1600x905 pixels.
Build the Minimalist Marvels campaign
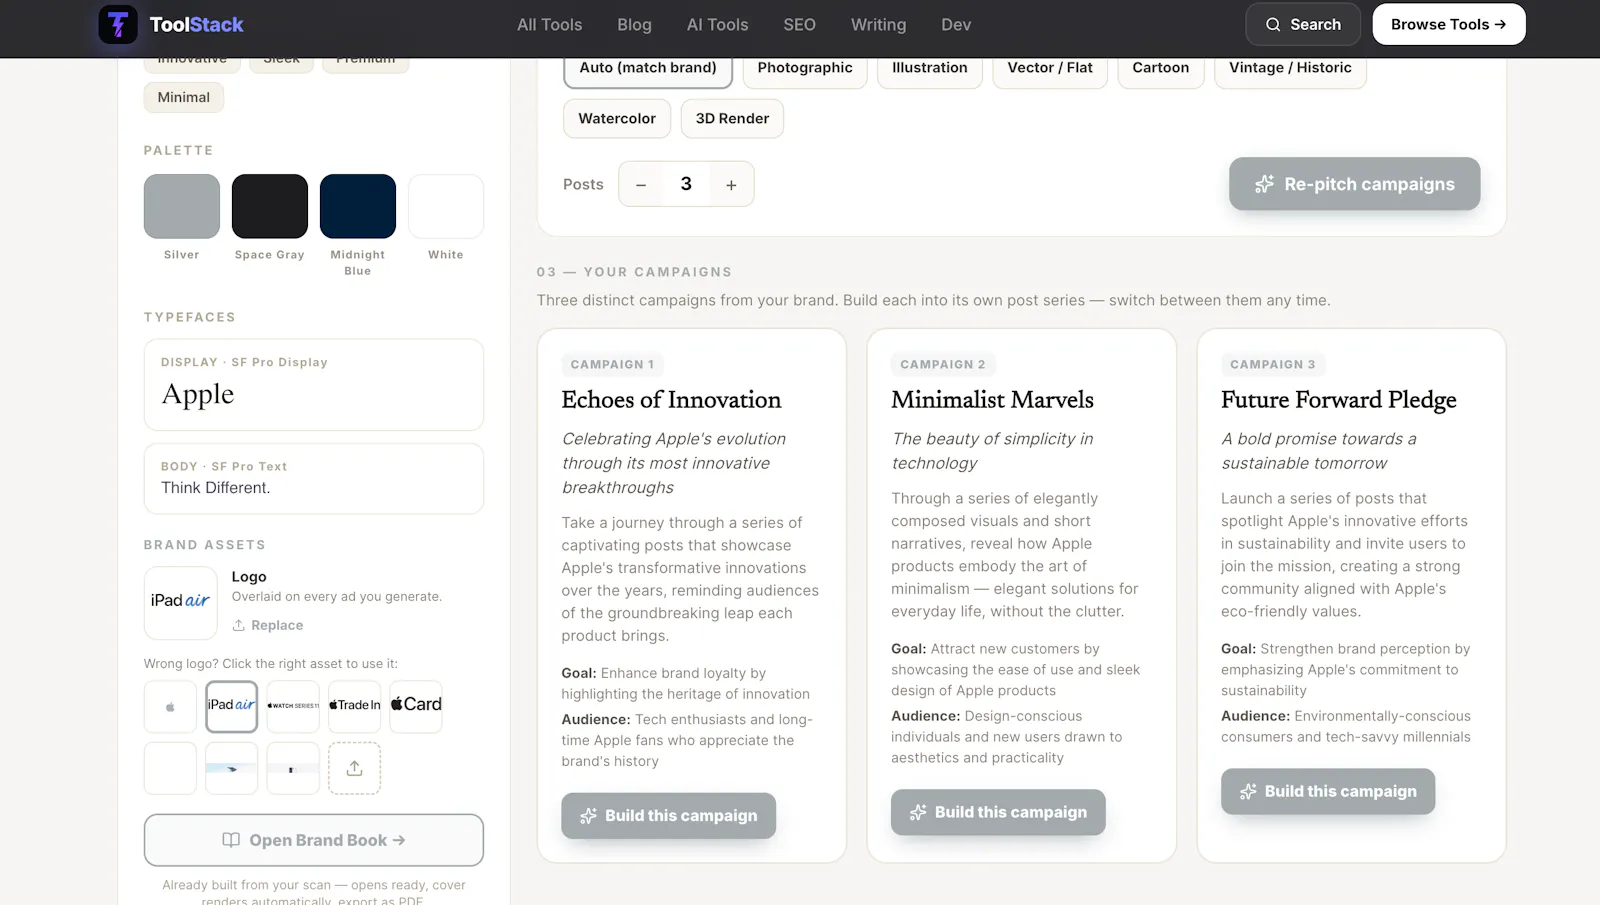[998, 812]
